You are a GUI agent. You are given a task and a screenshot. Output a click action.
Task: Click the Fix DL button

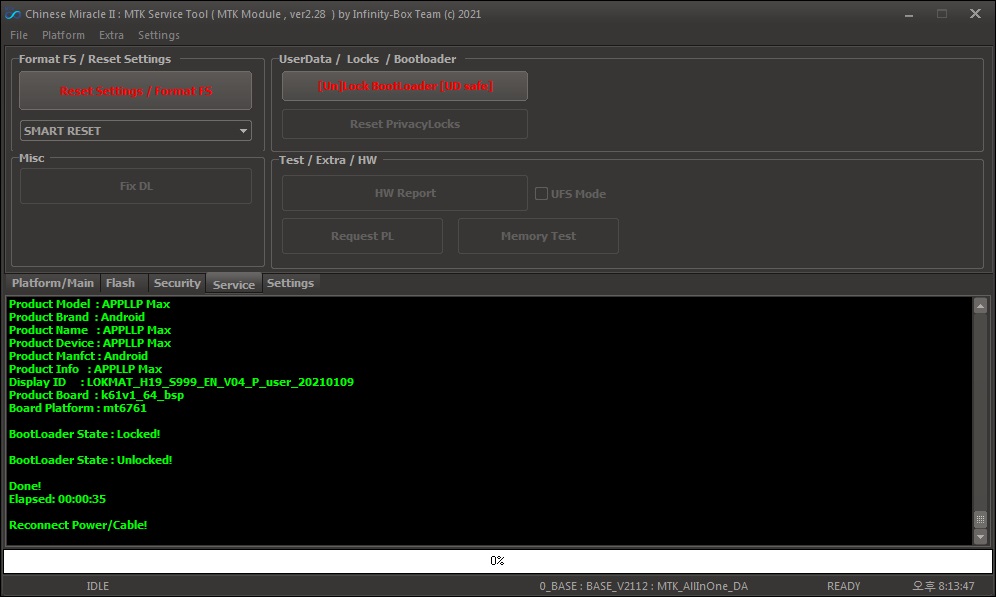pyautogui.click(x=135, y=186)
